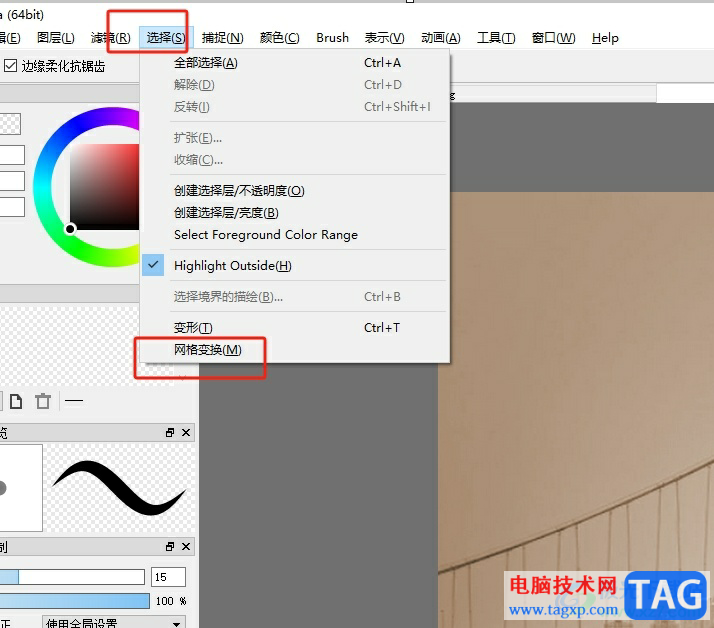This screenshot has height=628, width=714.
Task: Click the new brush page icon
Action: coord(16,401)
